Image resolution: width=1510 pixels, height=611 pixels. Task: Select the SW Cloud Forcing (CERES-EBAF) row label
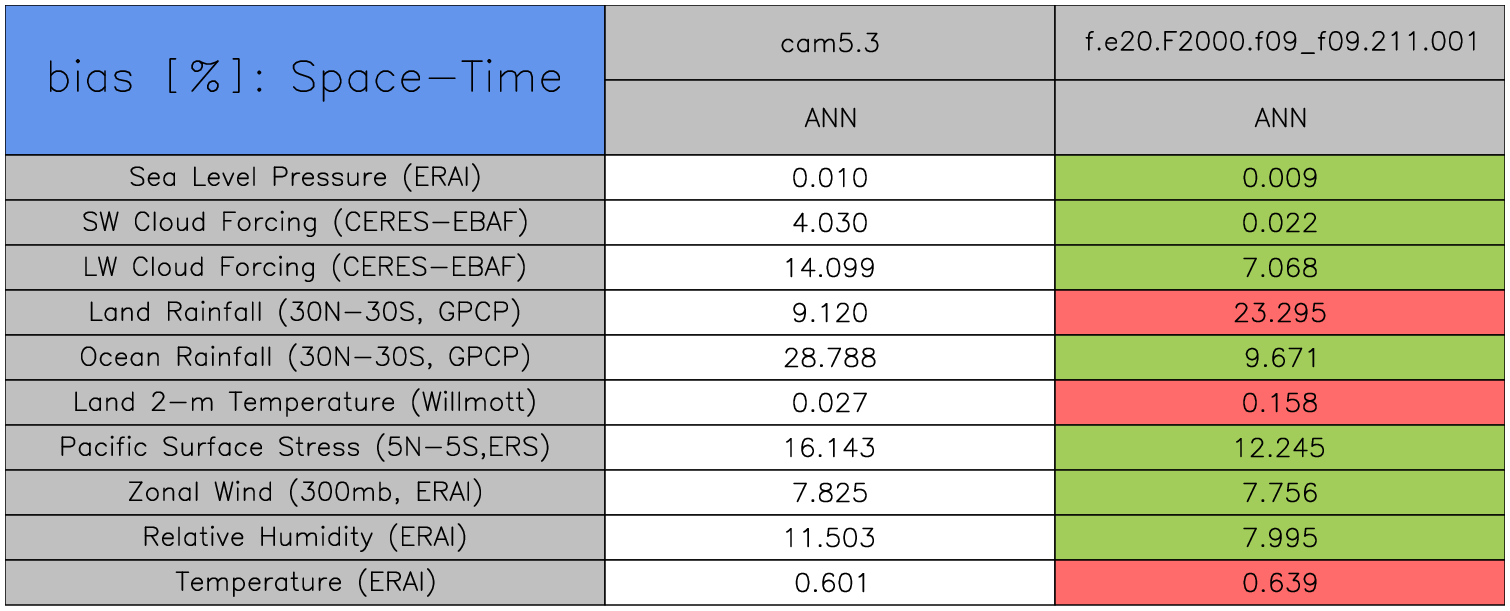pyautogui.click(x=304, y=223)
